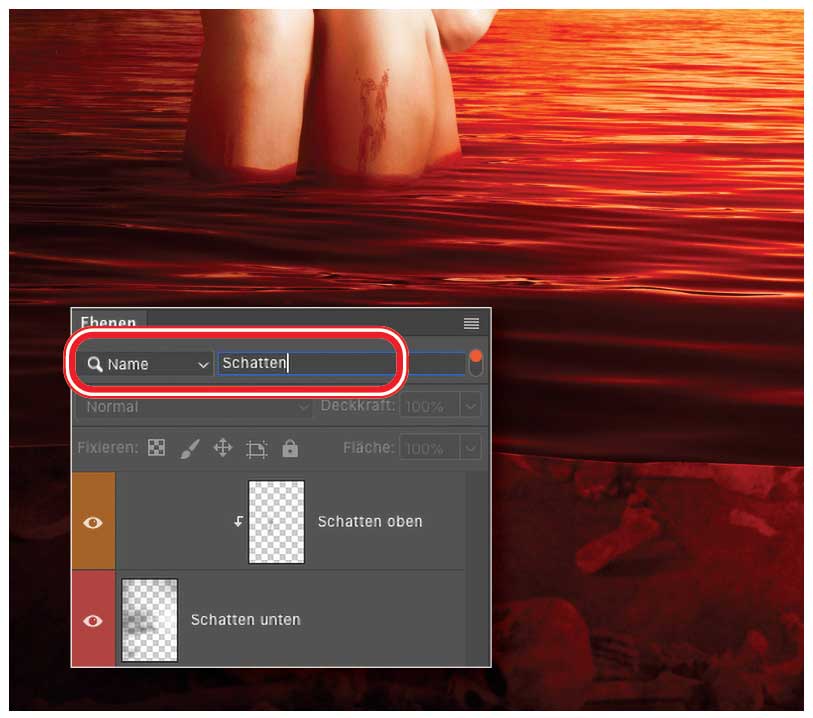Select the Schatten unten layer thumbnail
The image size is (813, 718).
pyautogui.click(x=149, y=621)
